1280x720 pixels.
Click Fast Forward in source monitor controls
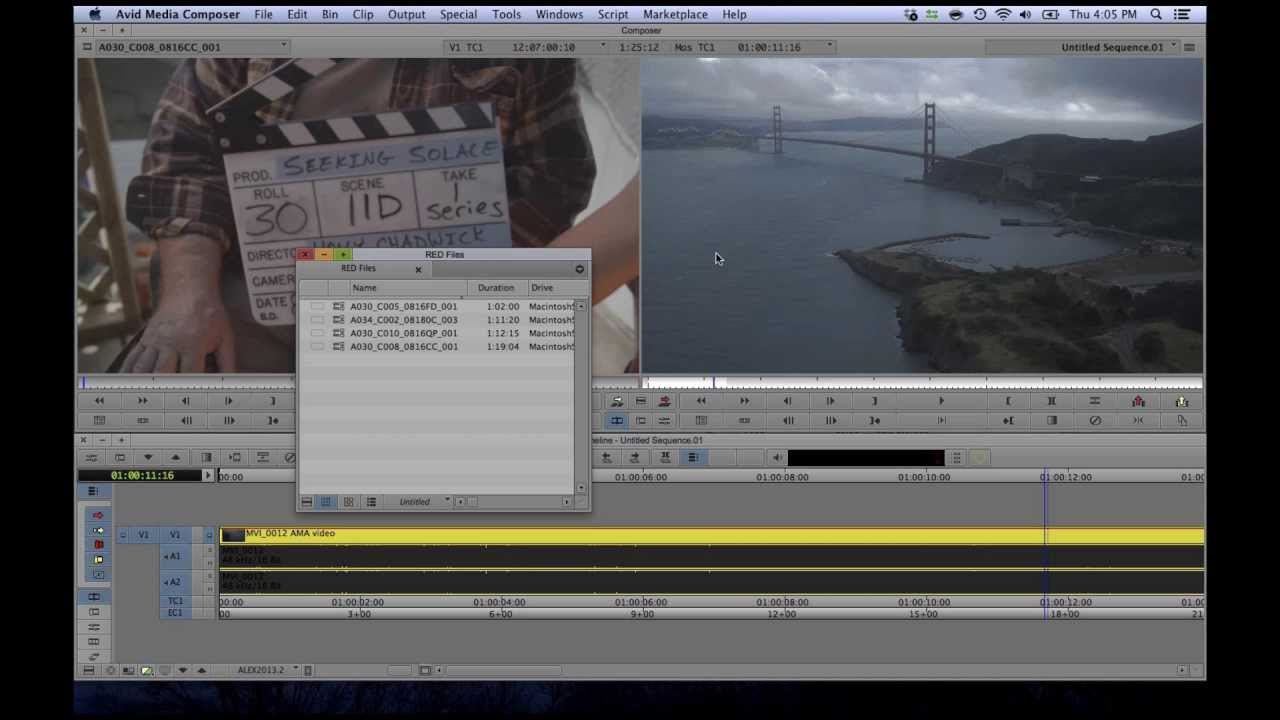click(x=142, y=401)
